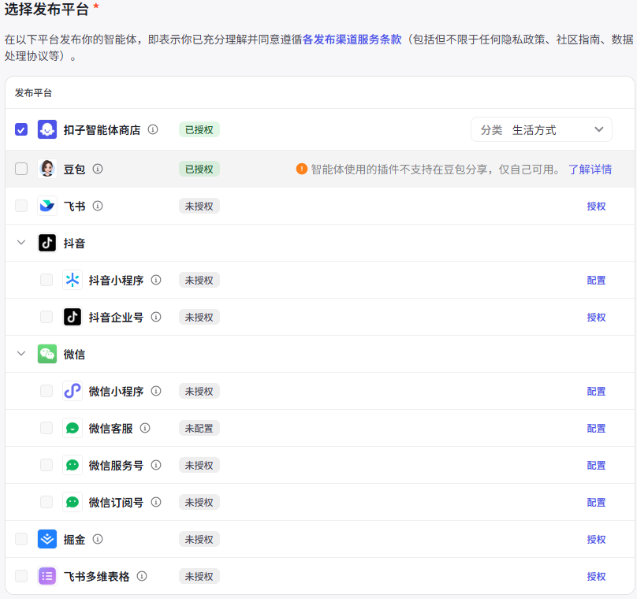Open info tooltip next to 微信客服

145,428
